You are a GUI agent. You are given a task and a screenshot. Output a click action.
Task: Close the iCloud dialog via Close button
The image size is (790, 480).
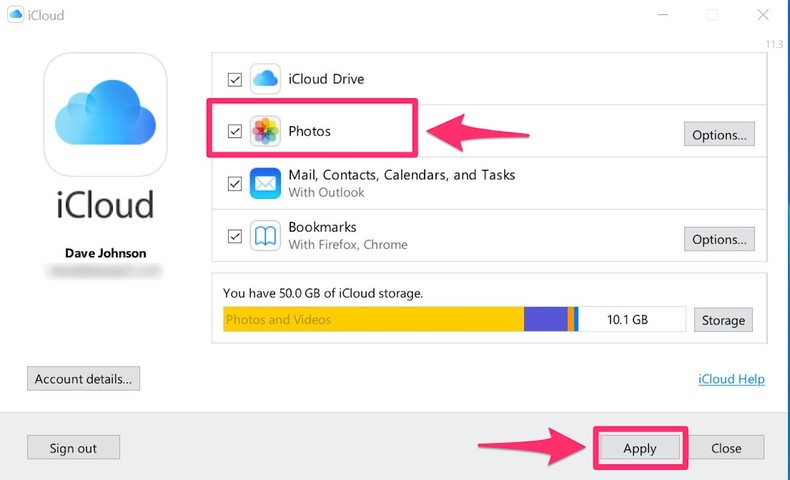pyautogui.click(x=726, y=448)
